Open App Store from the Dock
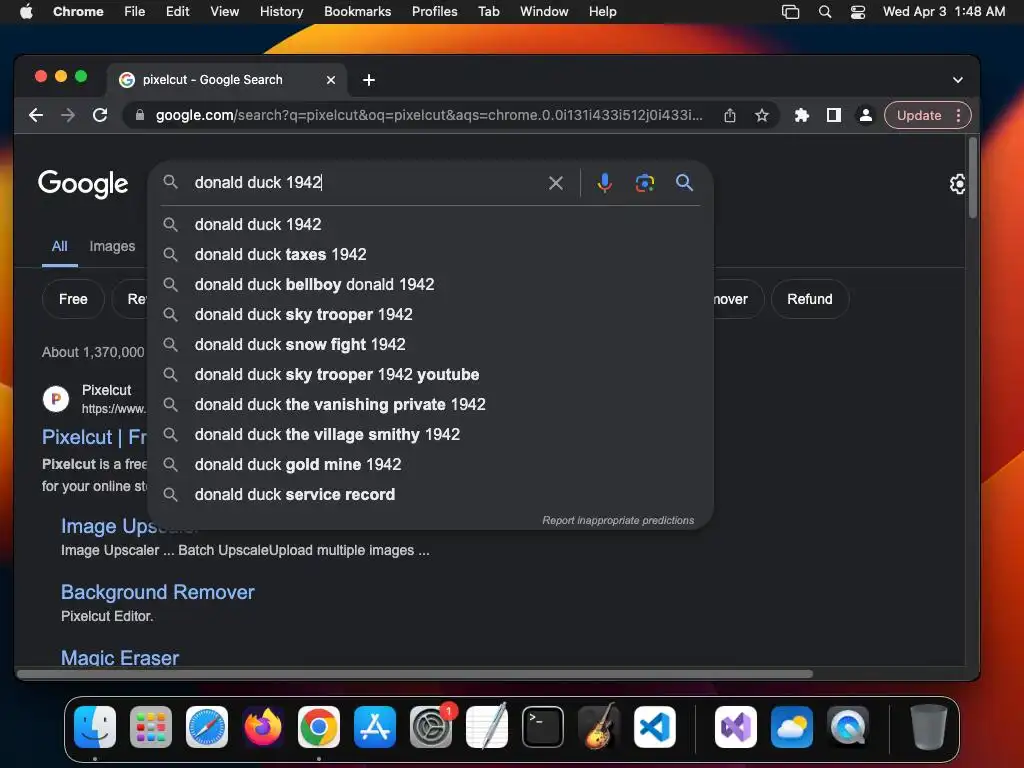This screenshot has width=1024, height=768. [x=375, y=727]
